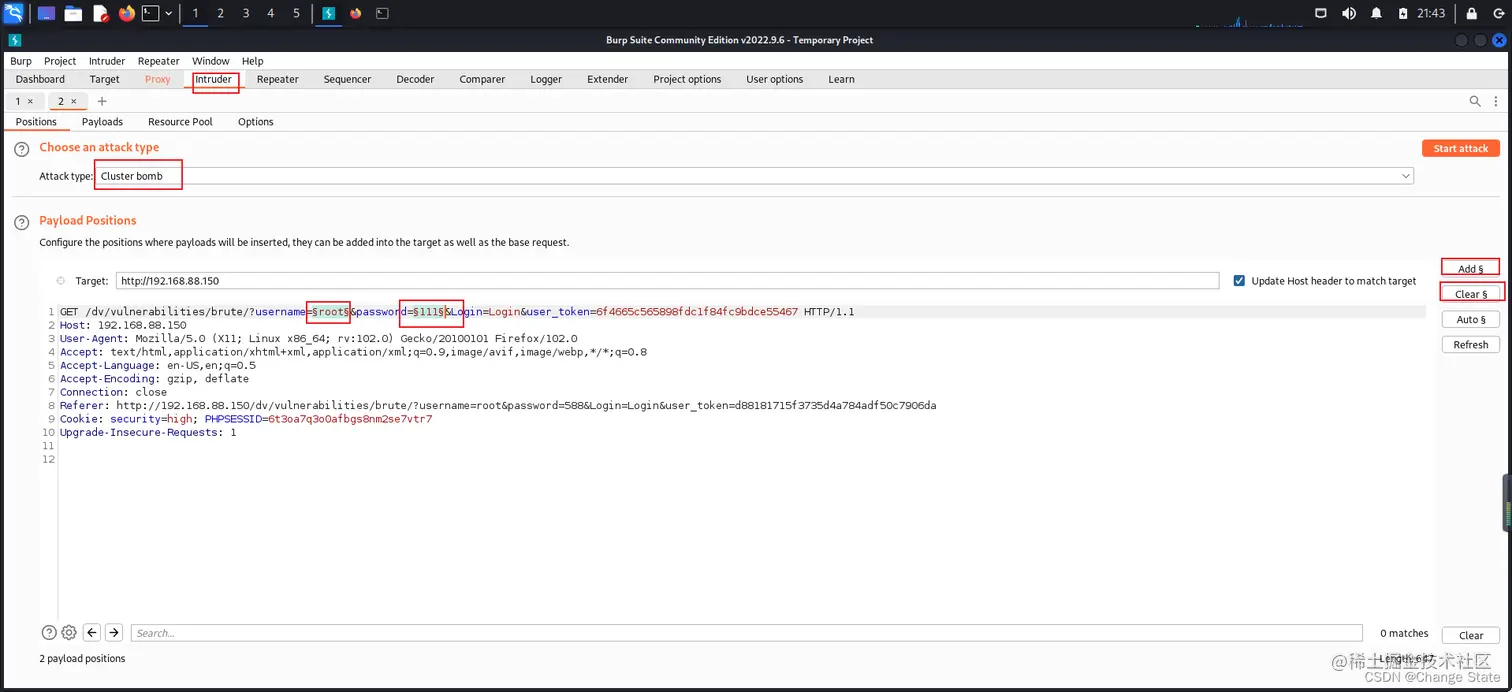Open search settings gear icon
Image resolution: width=1512 pixels, height=692 pixels.
point(69,632)
